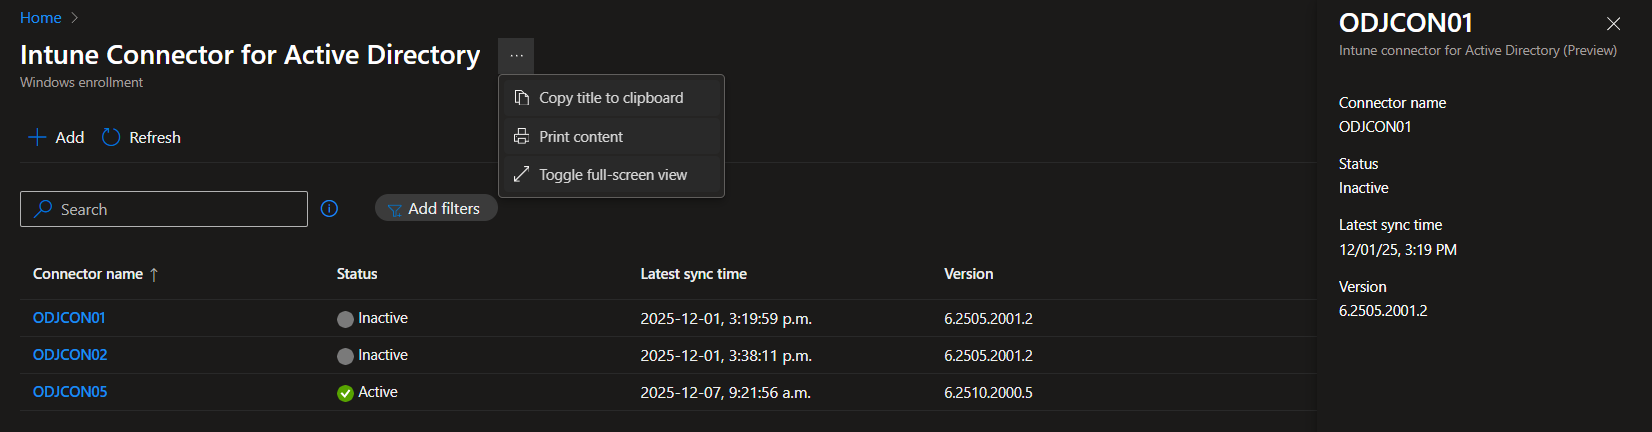Screen dimensions: 1652x432
Task: Open the ODJCON05 connector link
Action: click(70, 392)
